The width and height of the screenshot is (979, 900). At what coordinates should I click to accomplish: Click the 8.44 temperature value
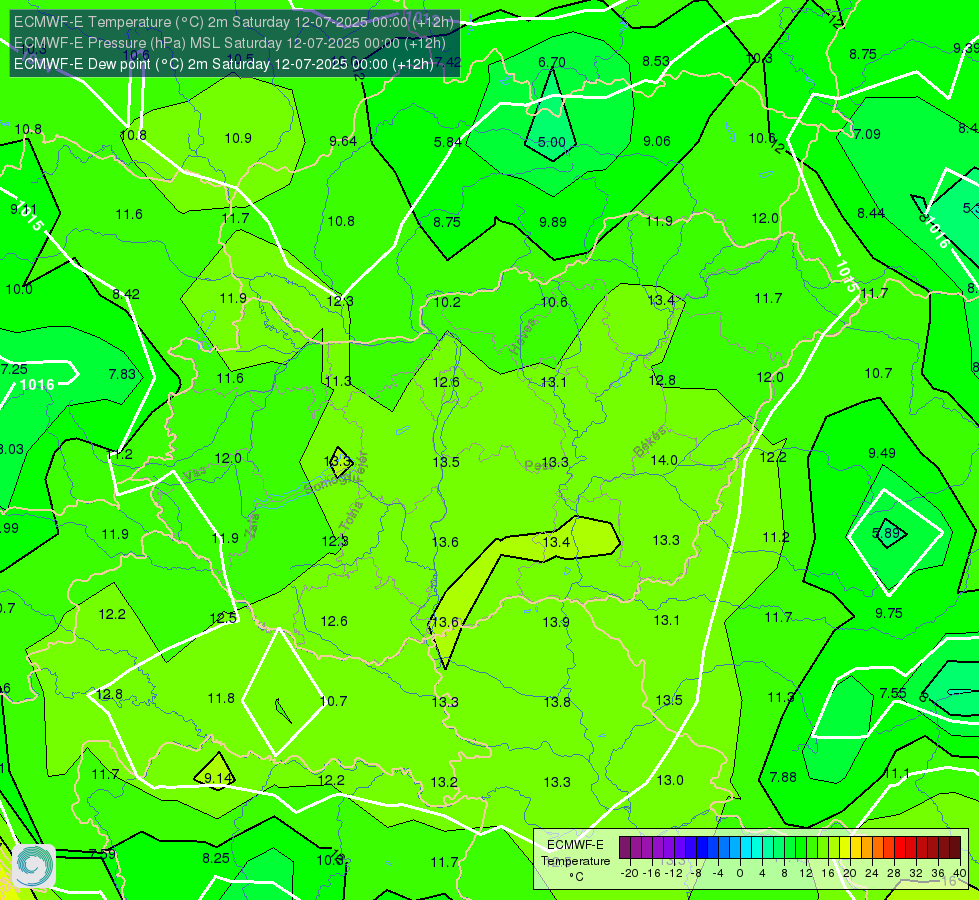click(871, 213)
